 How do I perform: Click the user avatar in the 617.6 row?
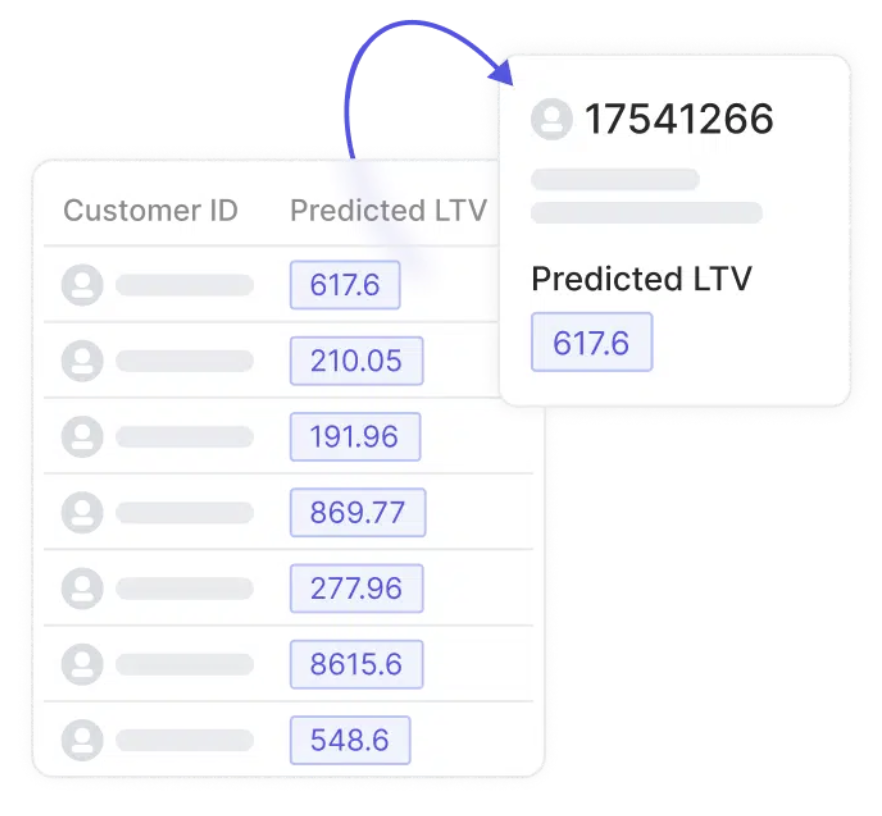click(82, 285)
